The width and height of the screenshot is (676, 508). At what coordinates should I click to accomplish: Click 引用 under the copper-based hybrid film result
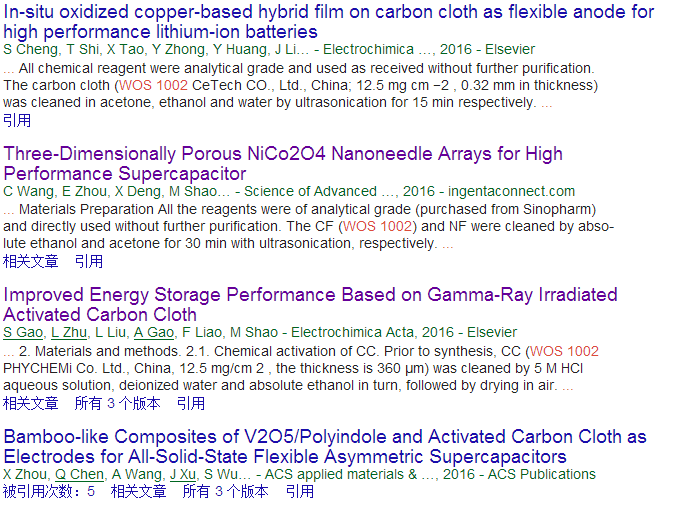[x=17, y=120]
